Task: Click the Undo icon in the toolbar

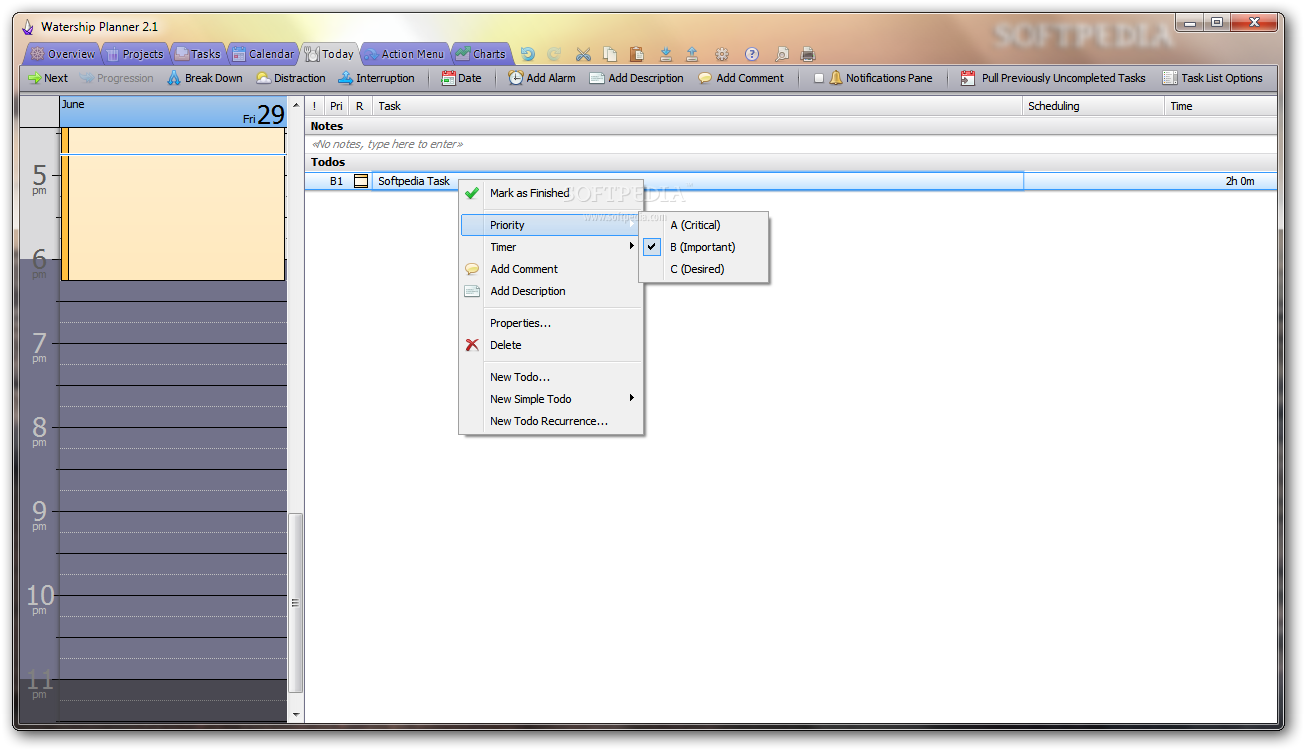Action: (528, 54)
